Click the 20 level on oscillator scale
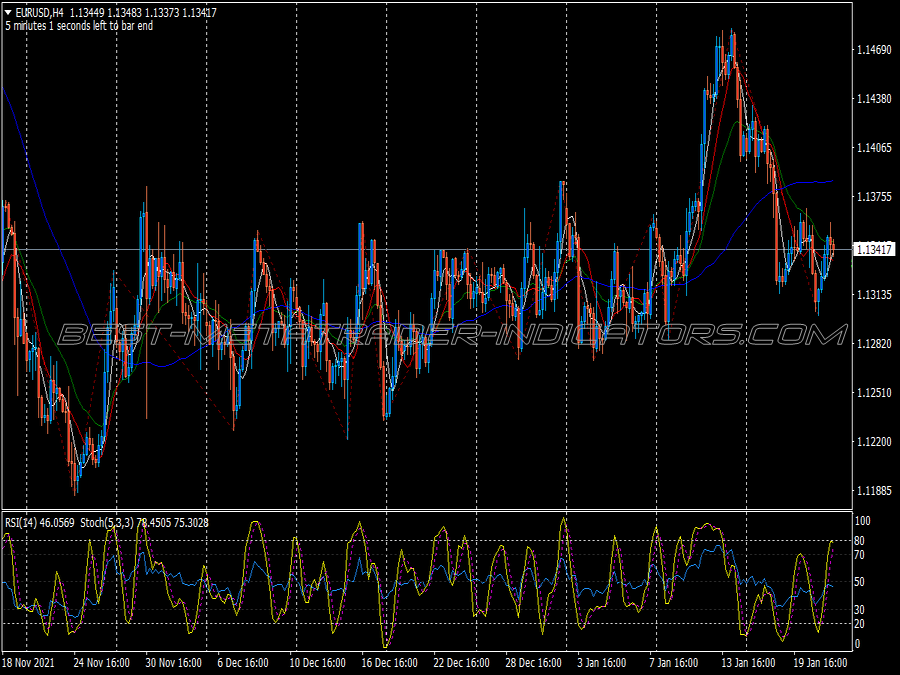Viewport: 900px width, 675px height. 859,624
